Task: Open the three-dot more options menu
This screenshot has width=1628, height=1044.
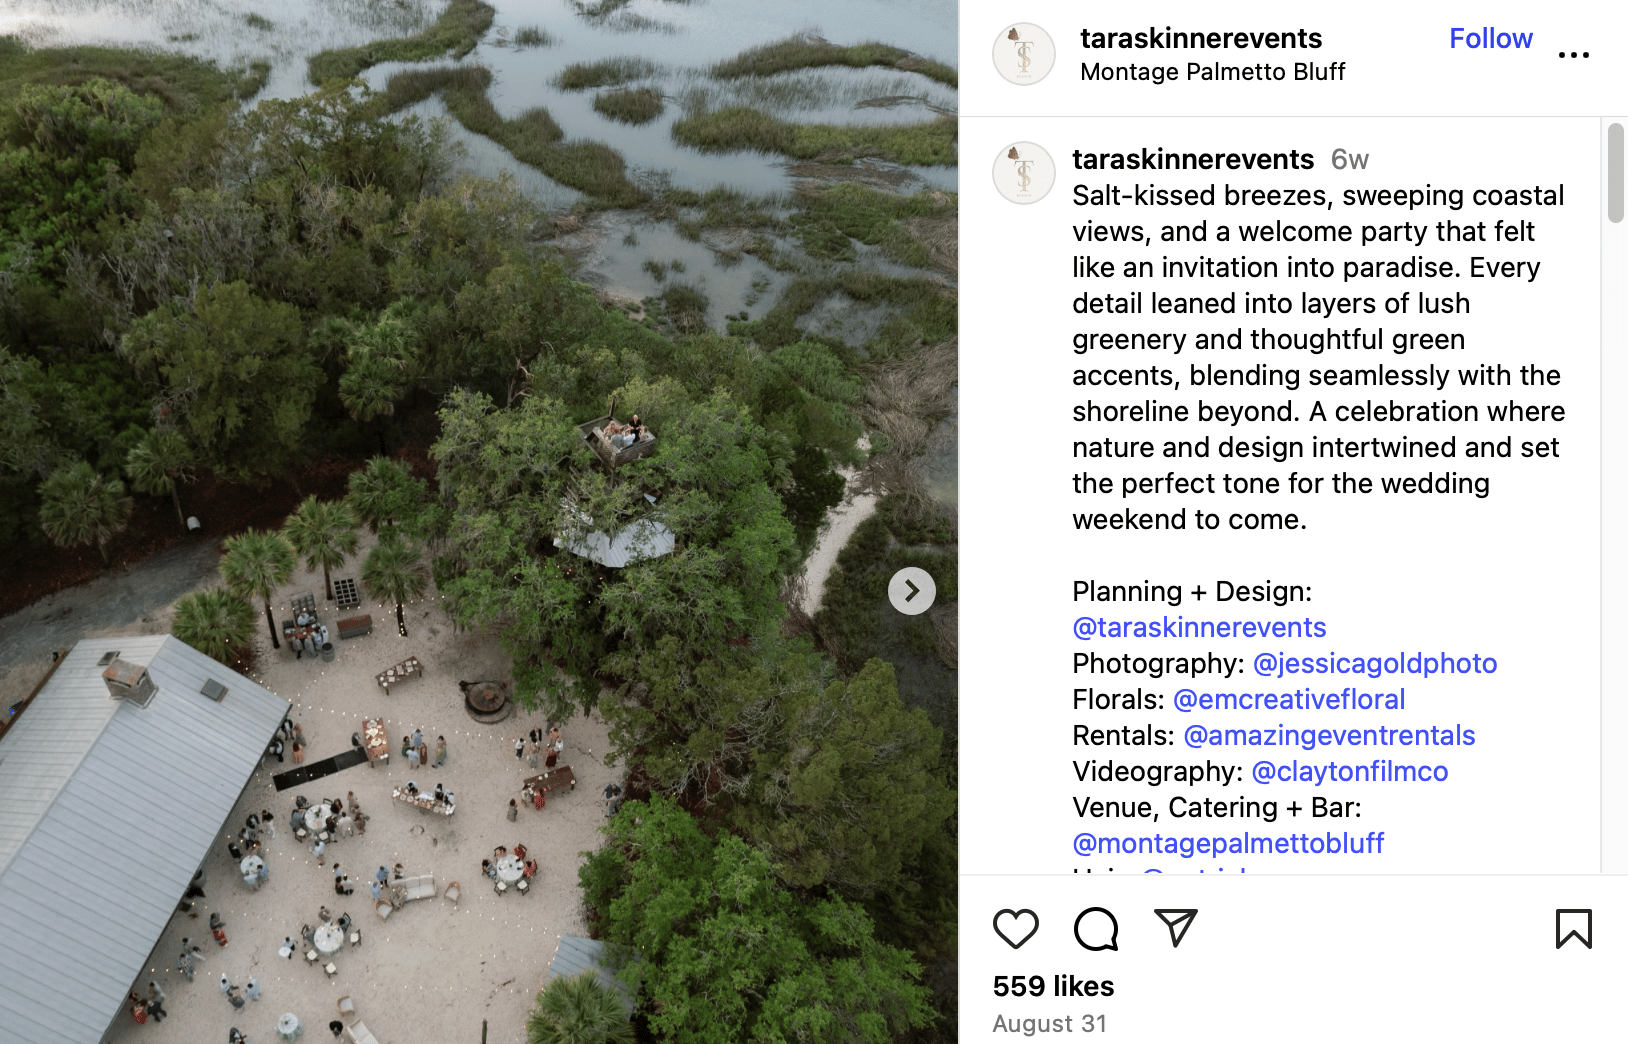Action: click(x=1574, y=55)
